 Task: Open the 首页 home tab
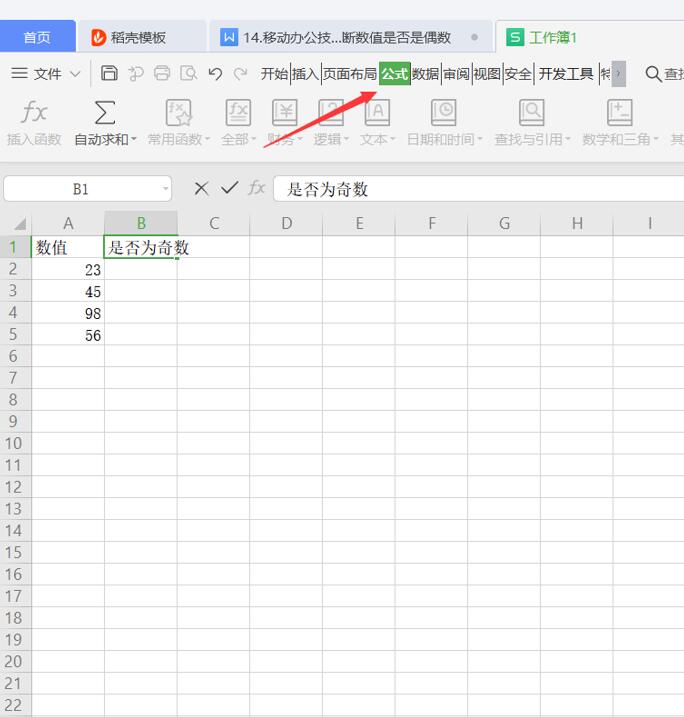[x=37, y=37]
